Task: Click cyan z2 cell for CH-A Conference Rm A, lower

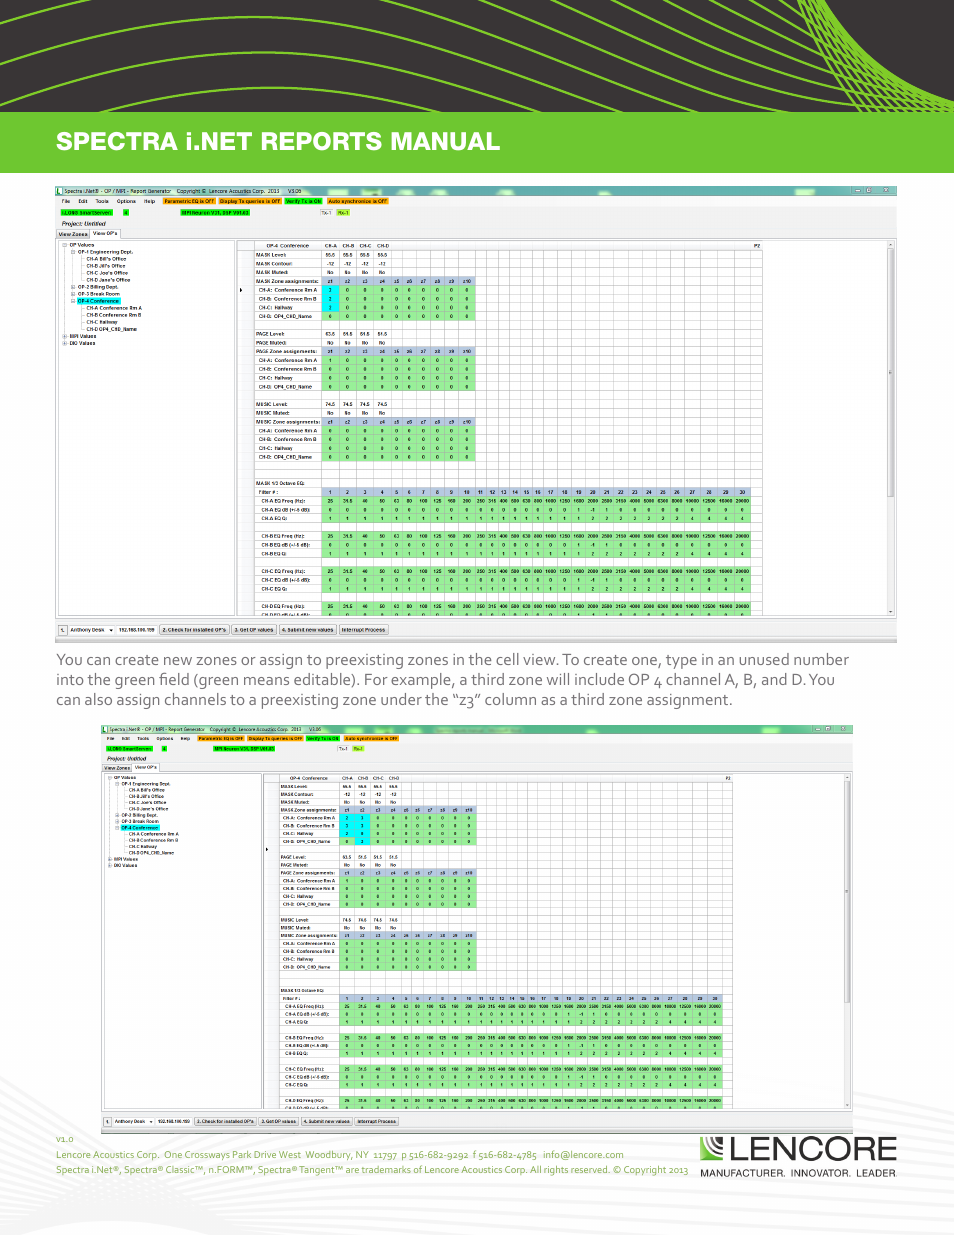Action: point(363,817)
